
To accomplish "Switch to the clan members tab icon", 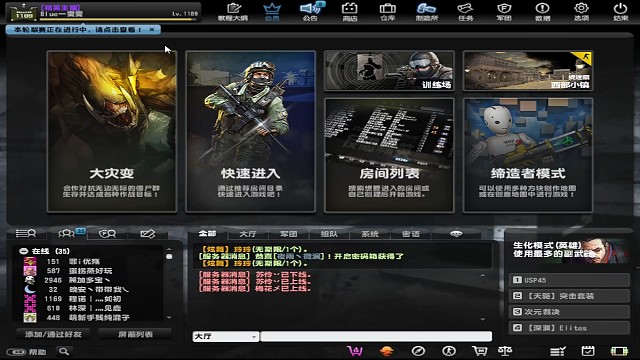I will 107,233.
